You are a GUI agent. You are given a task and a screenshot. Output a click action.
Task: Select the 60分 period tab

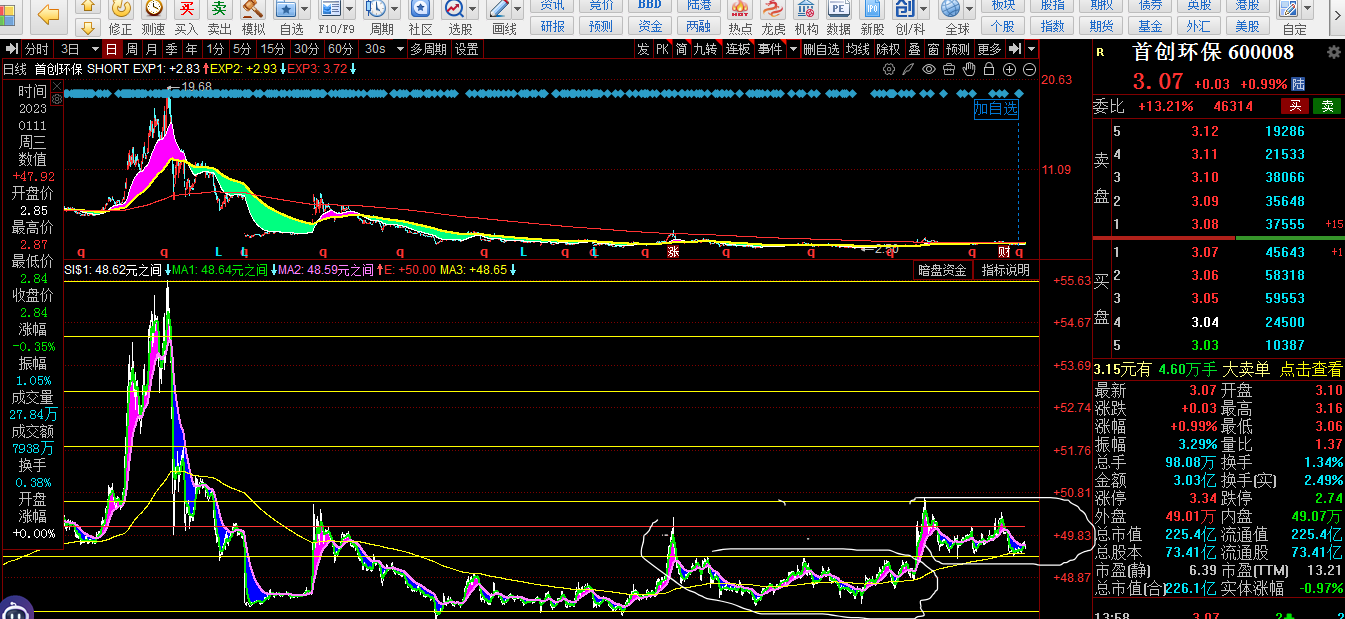(340, 49)
